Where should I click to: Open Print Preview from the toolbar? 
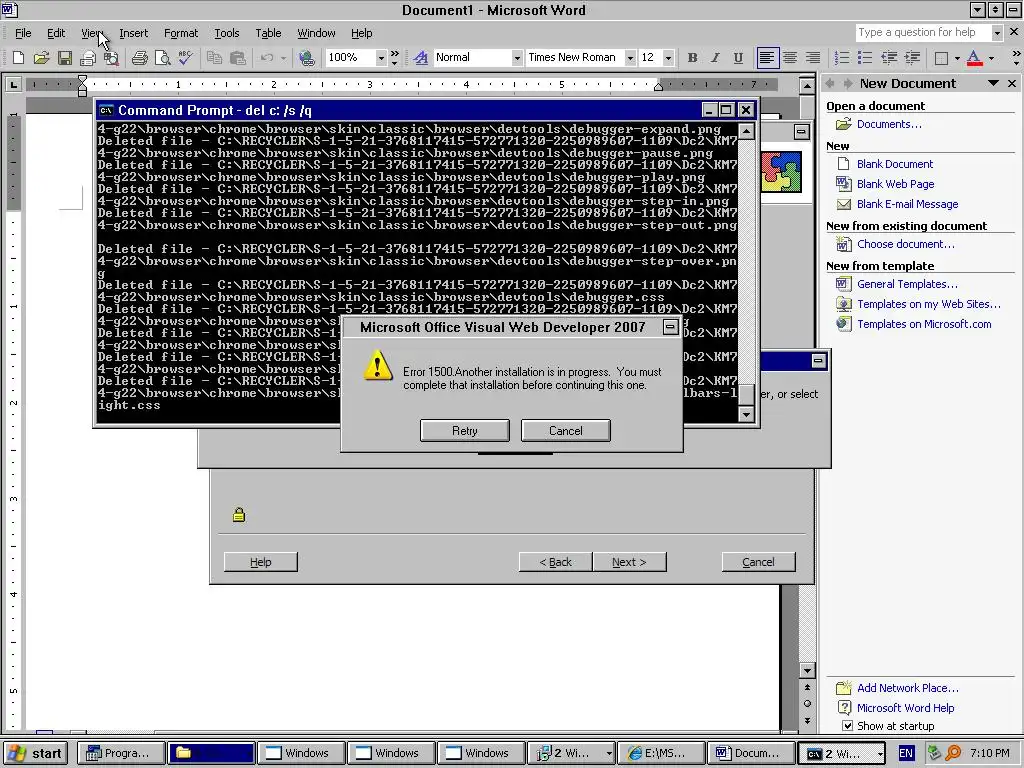click(163, 57)
